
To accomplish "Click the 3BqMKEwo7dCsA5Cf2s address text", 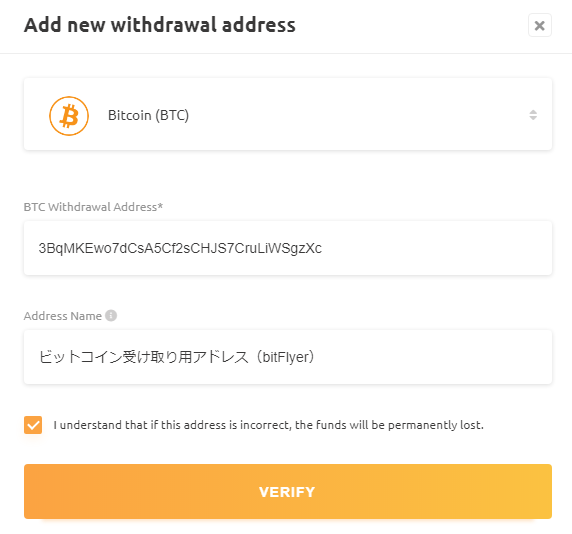I will (x=180, y=248).
